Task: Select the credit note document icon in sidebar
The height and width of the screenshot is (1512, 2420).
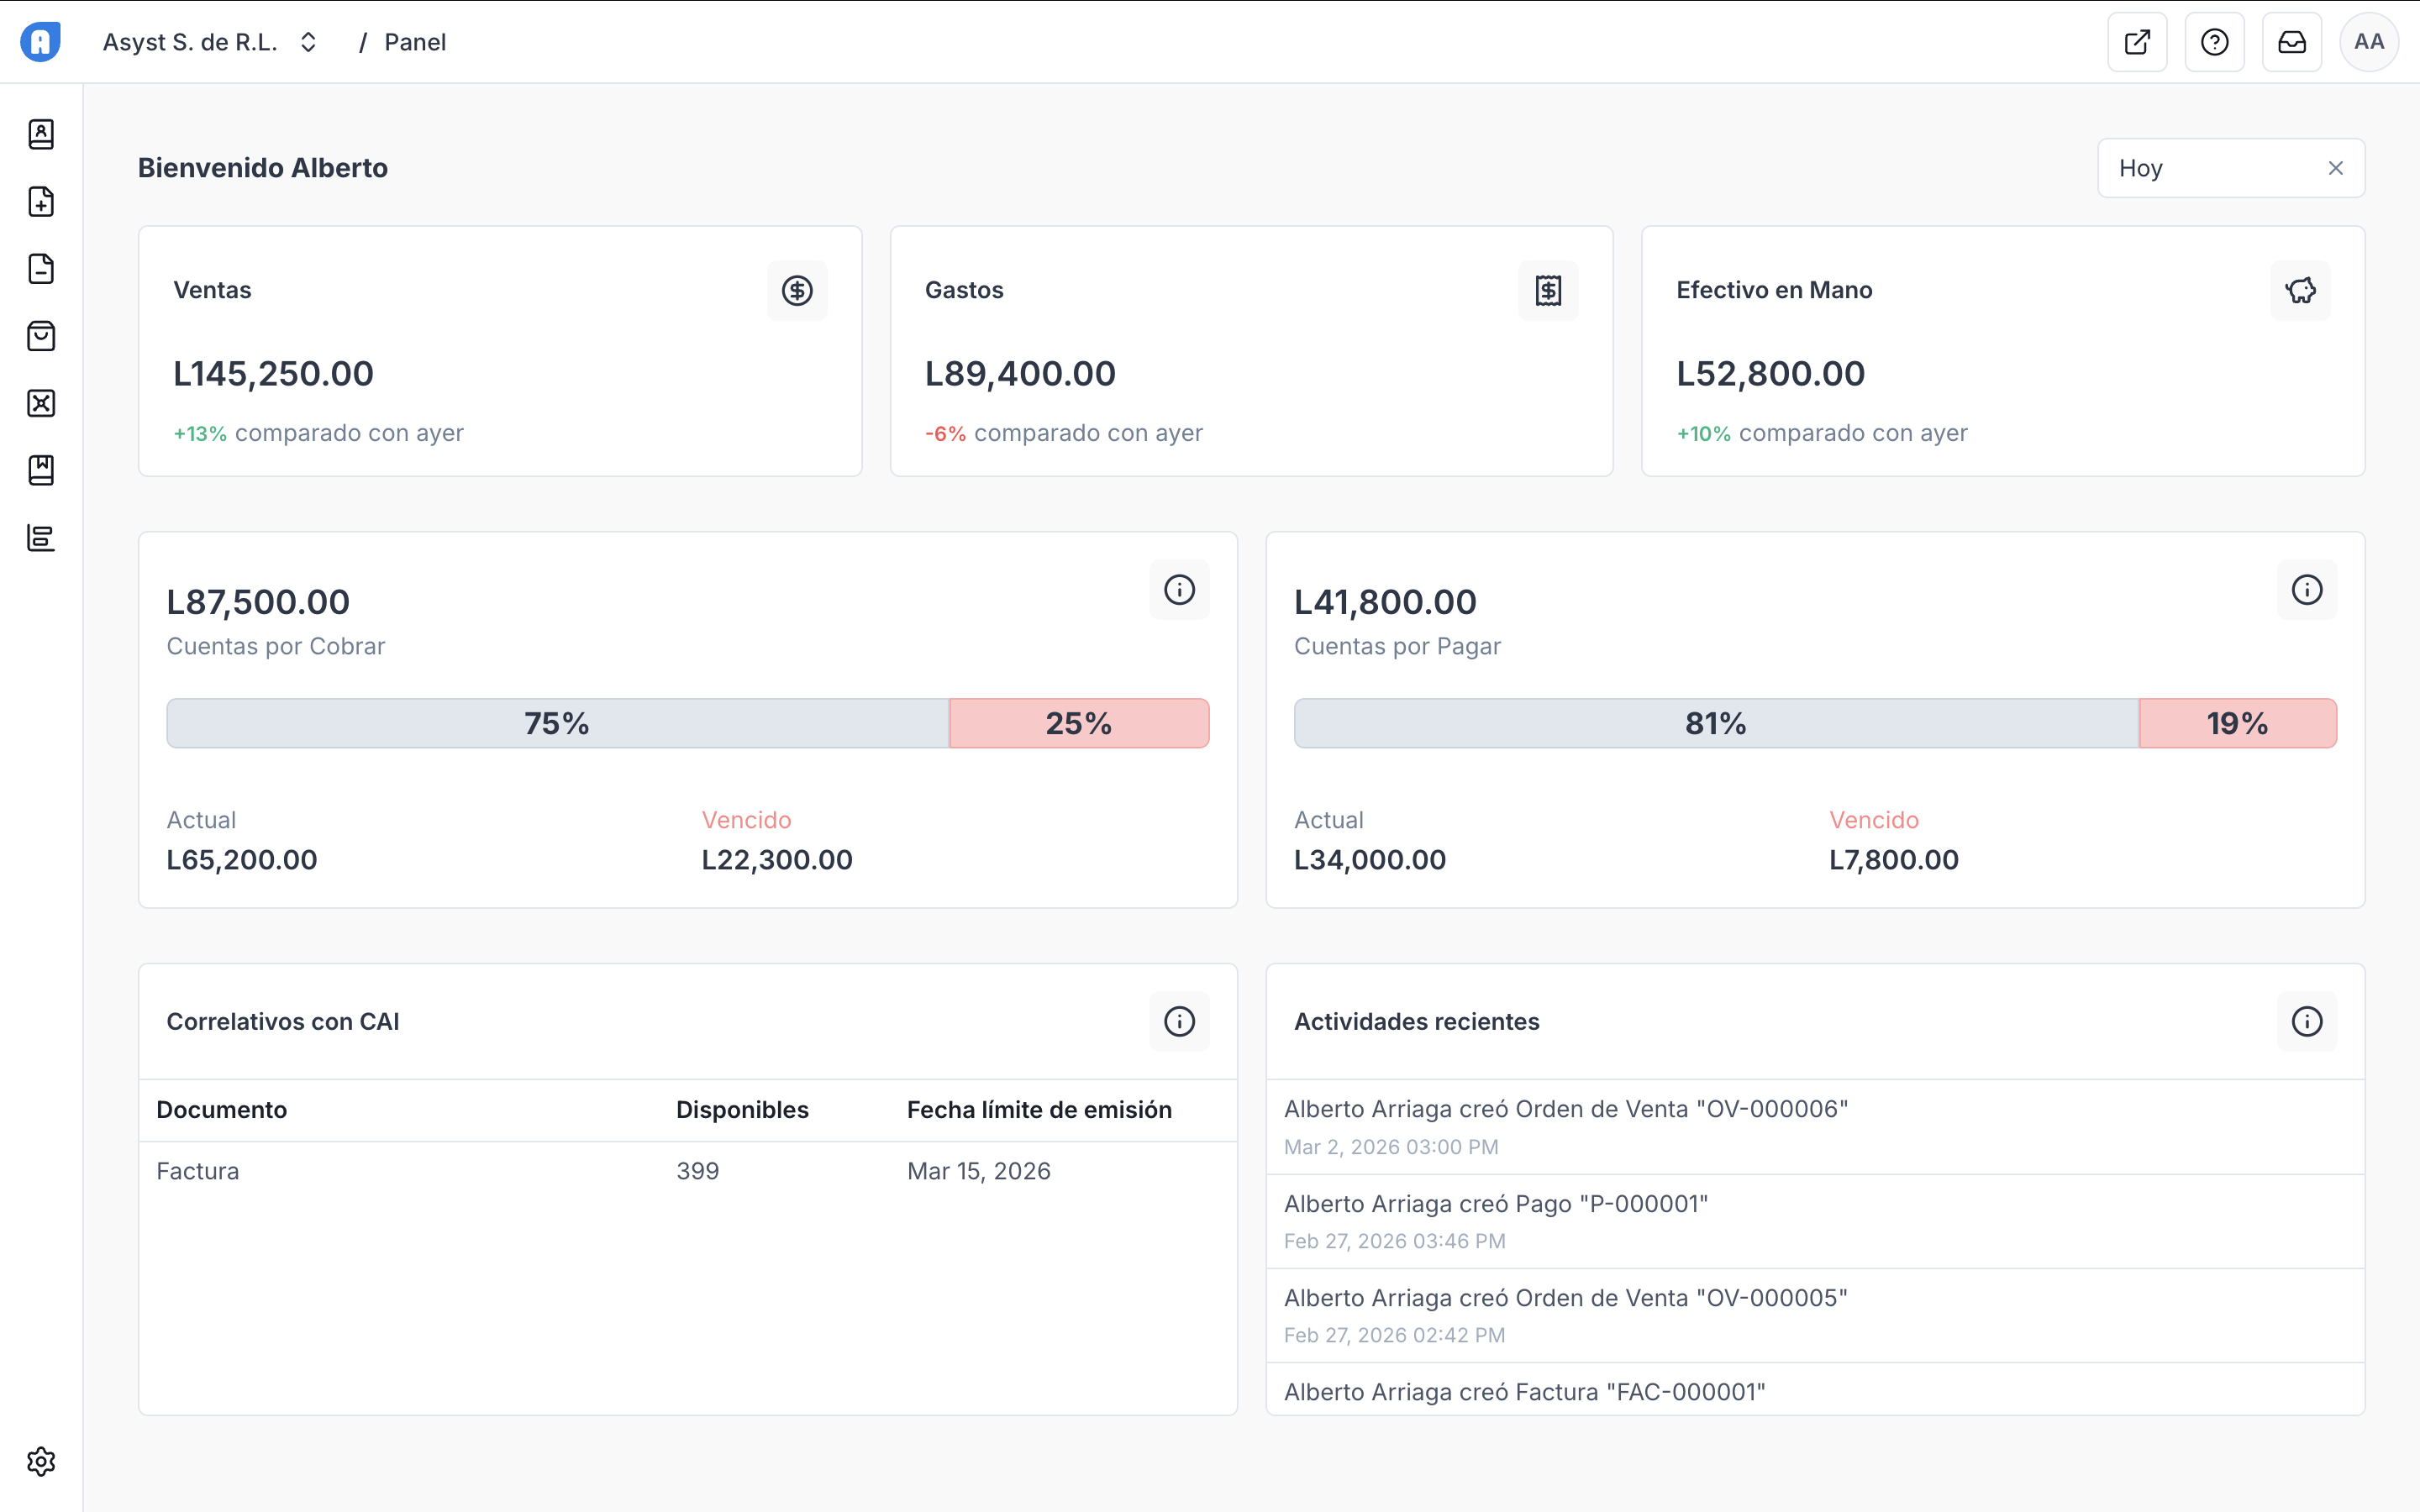Action: pyautogui.click(x=41, y=269)
